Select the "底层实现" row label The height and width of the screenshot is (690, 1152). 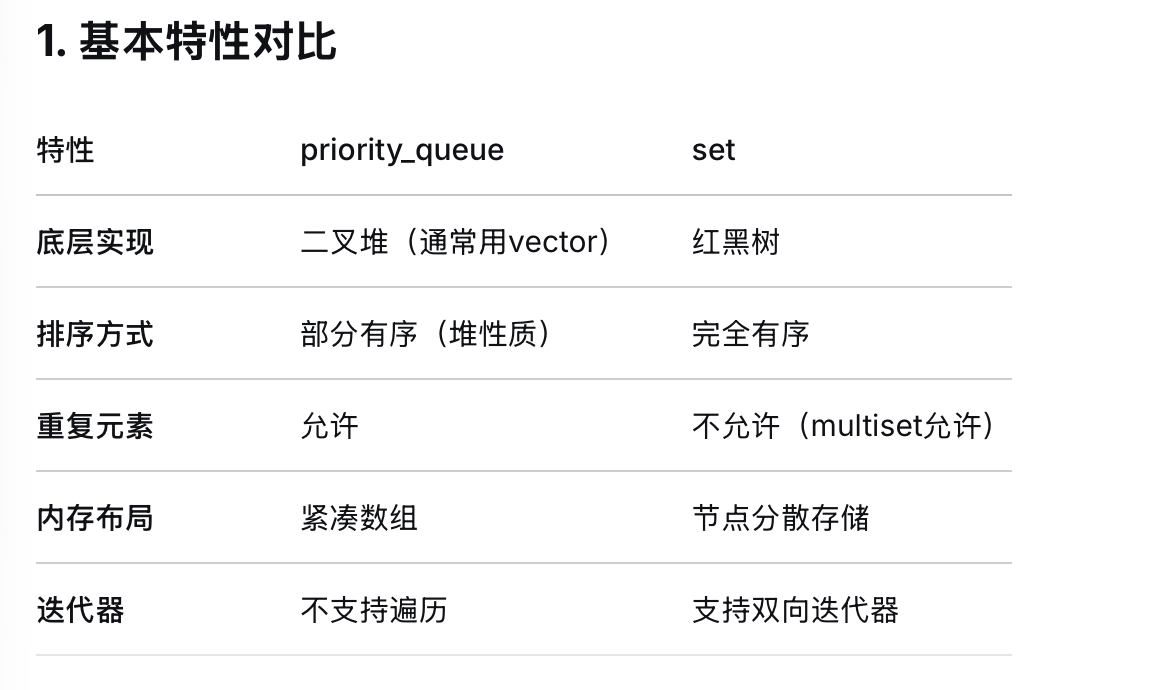pos(95,242)
